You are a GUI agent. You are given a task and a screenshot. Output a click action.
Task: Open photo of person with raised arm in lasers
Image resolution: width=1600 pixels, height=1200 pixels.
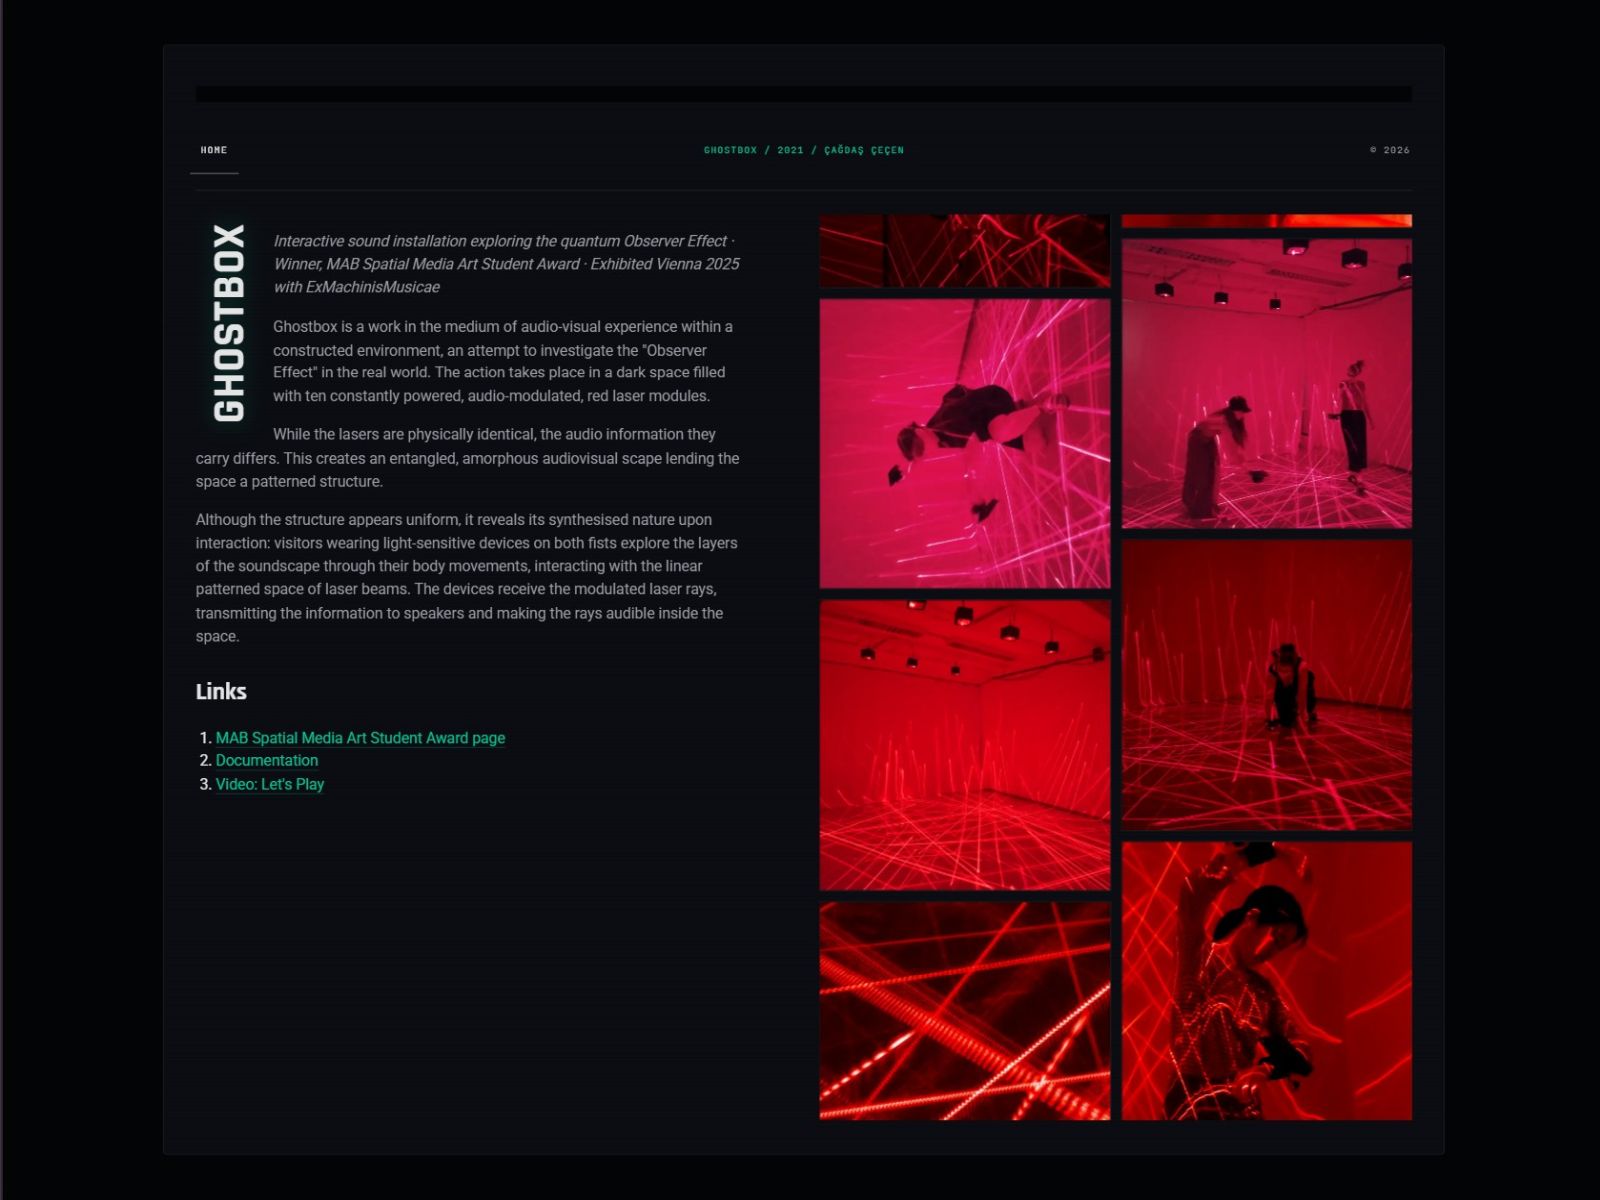(x=1267, y=981)
